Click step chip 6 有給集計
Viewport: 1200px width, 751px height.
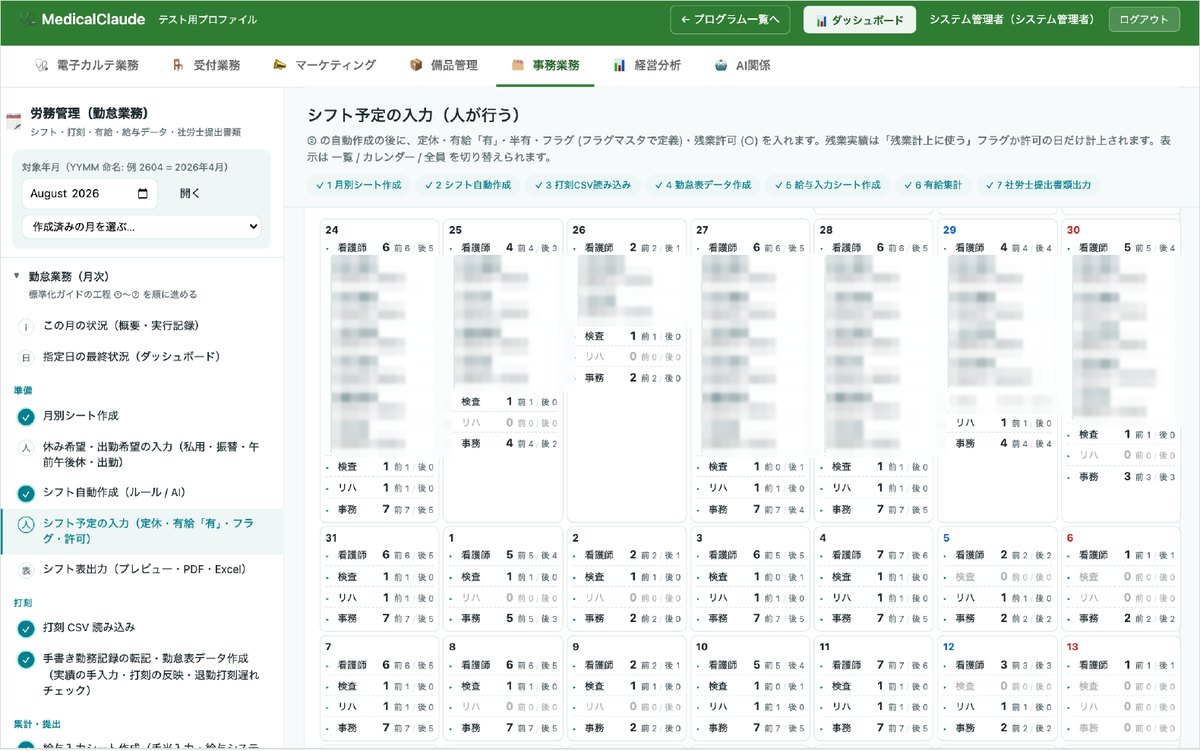(x=933, y=185)
